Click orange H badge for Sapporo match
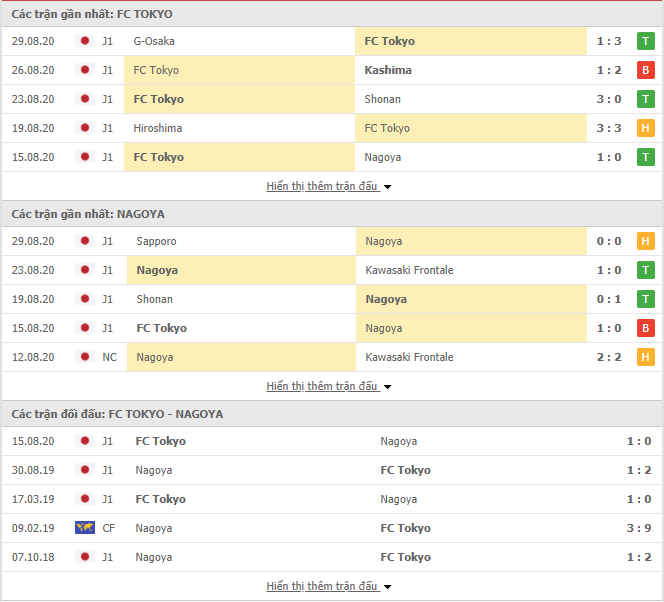The image size is (664, 602). tap(645, 241)
